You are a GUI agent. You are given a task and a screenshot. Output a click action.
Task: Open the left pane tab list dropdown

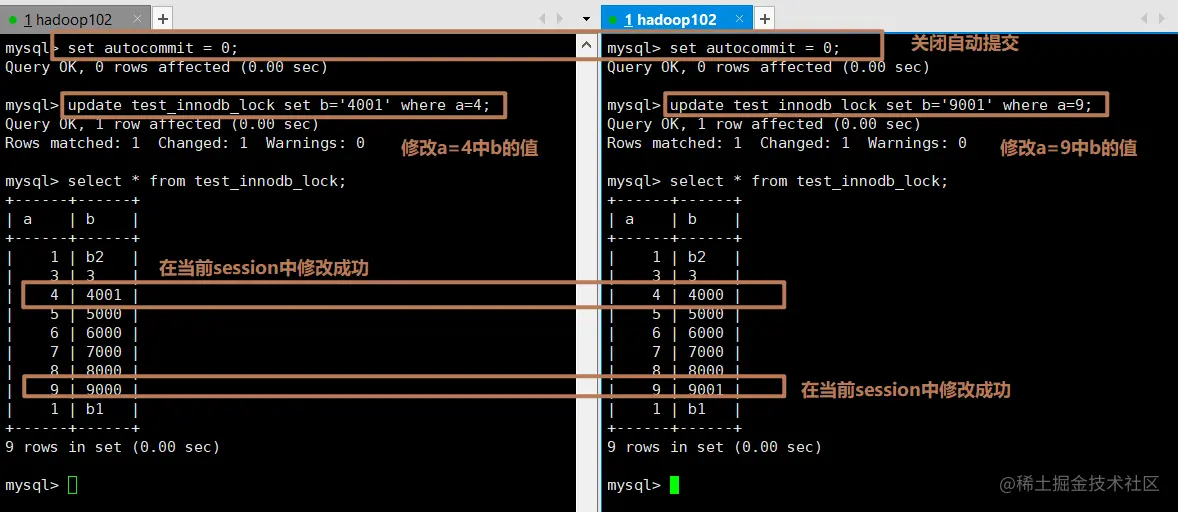(587, 18)
